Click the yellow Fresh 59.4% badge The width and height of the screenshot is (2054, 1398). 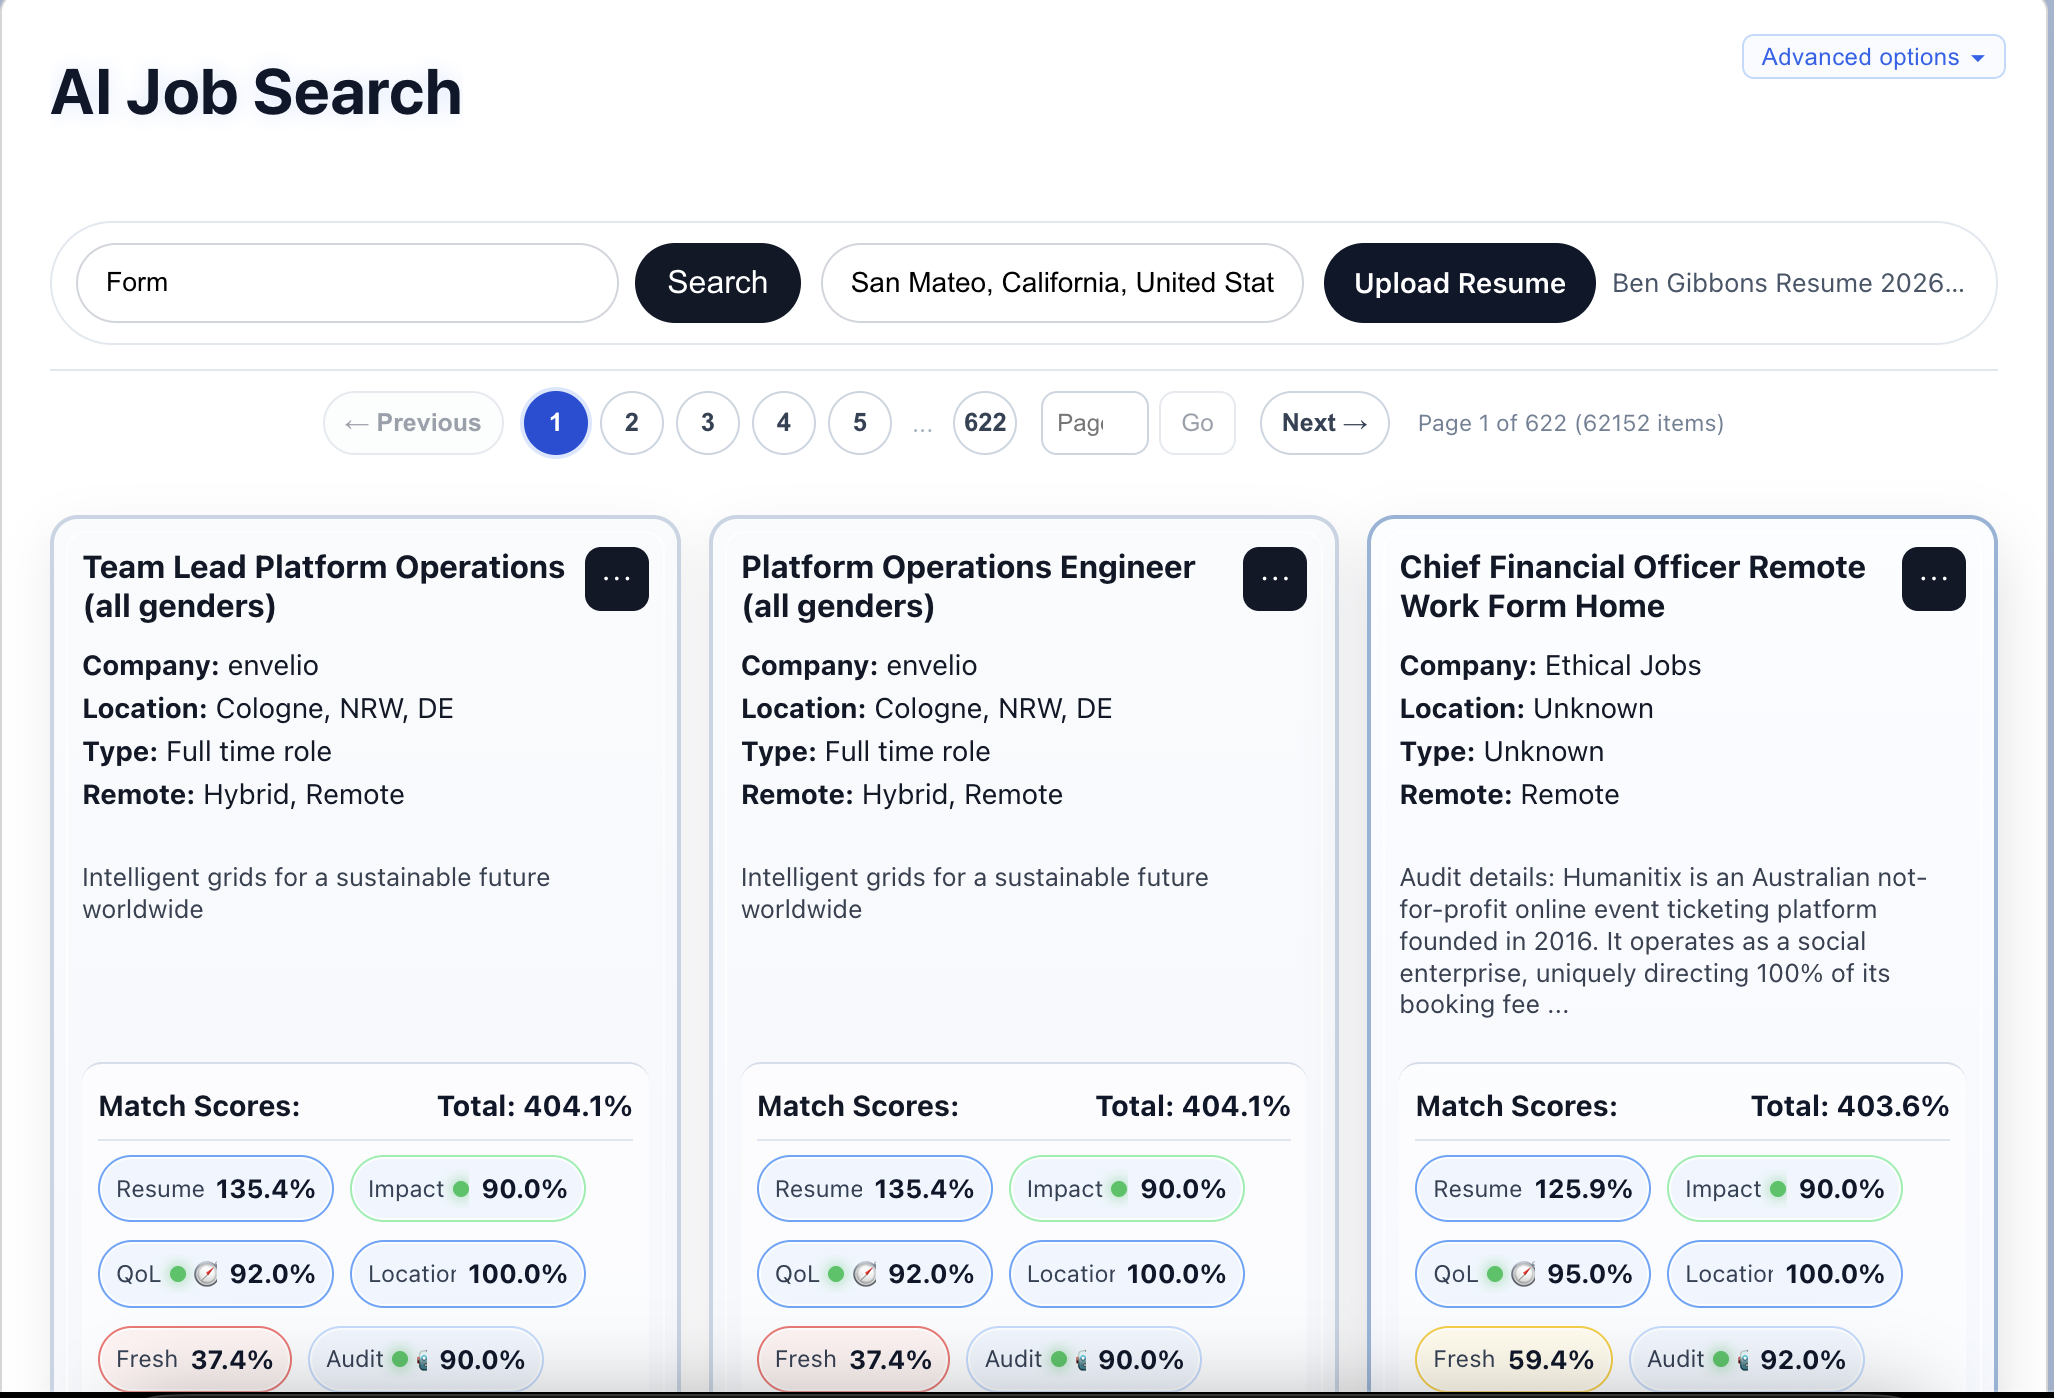(1513, 1360)
